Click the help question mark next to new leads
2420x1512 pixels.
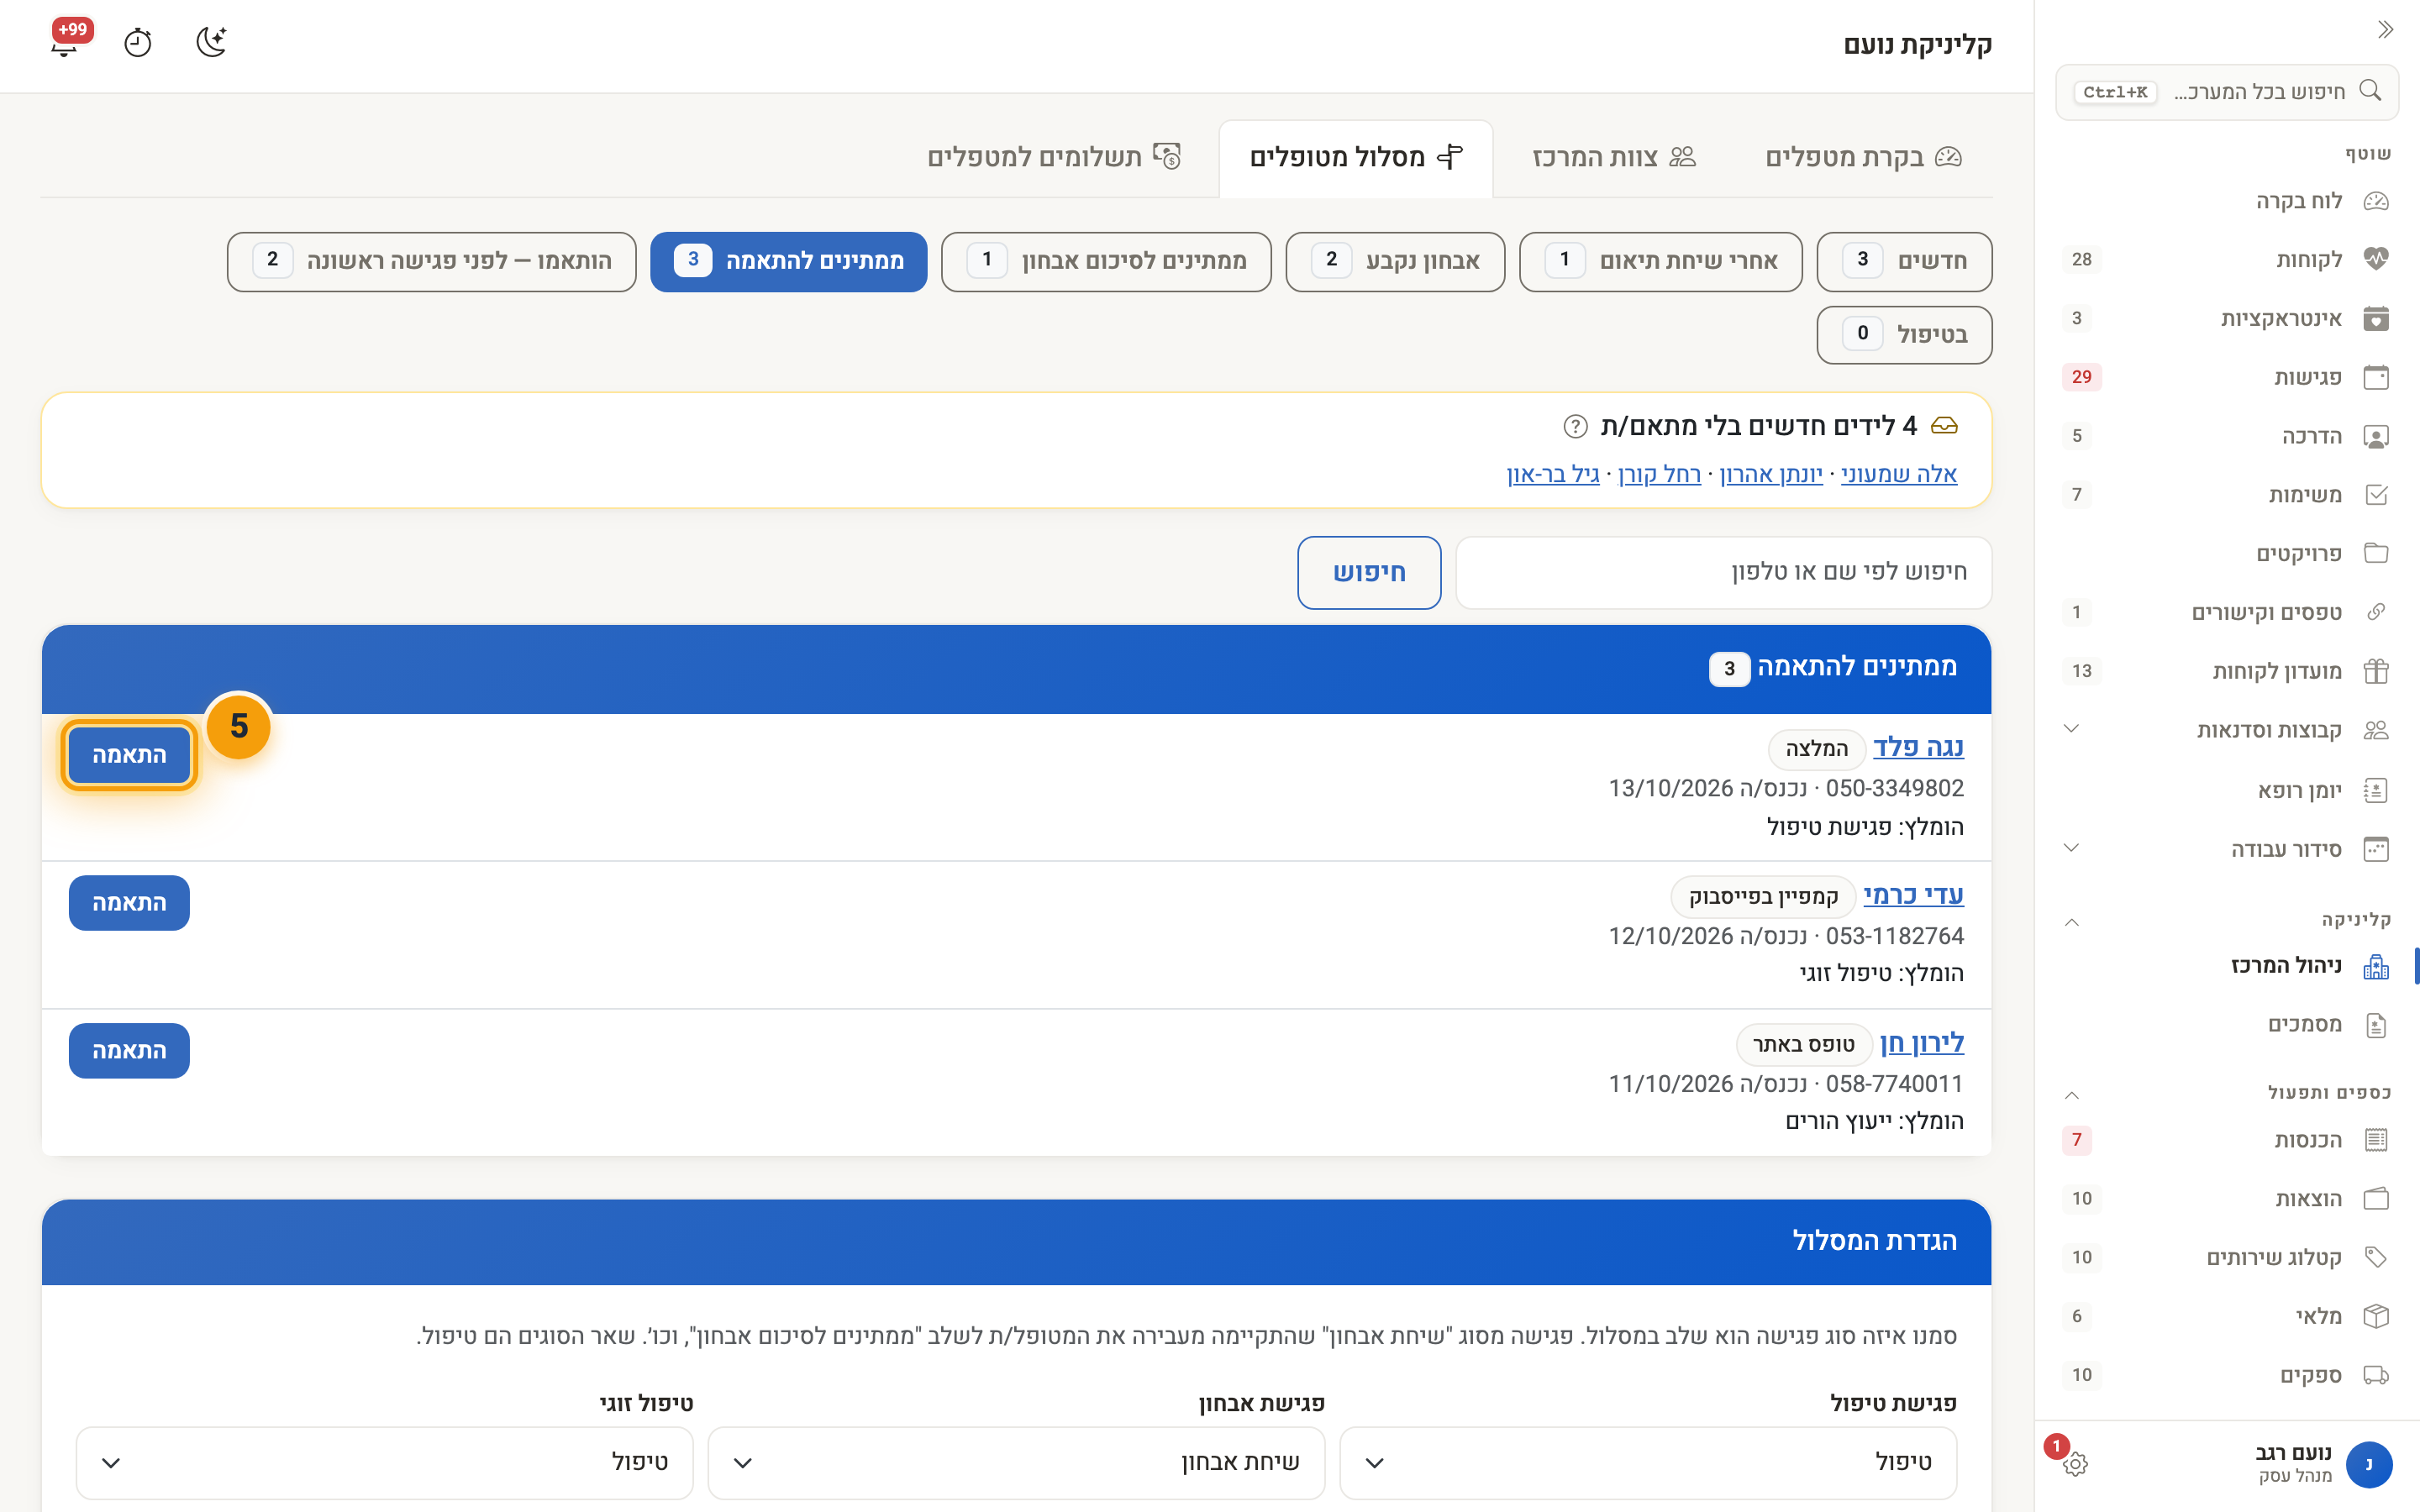pos(1575,427)
